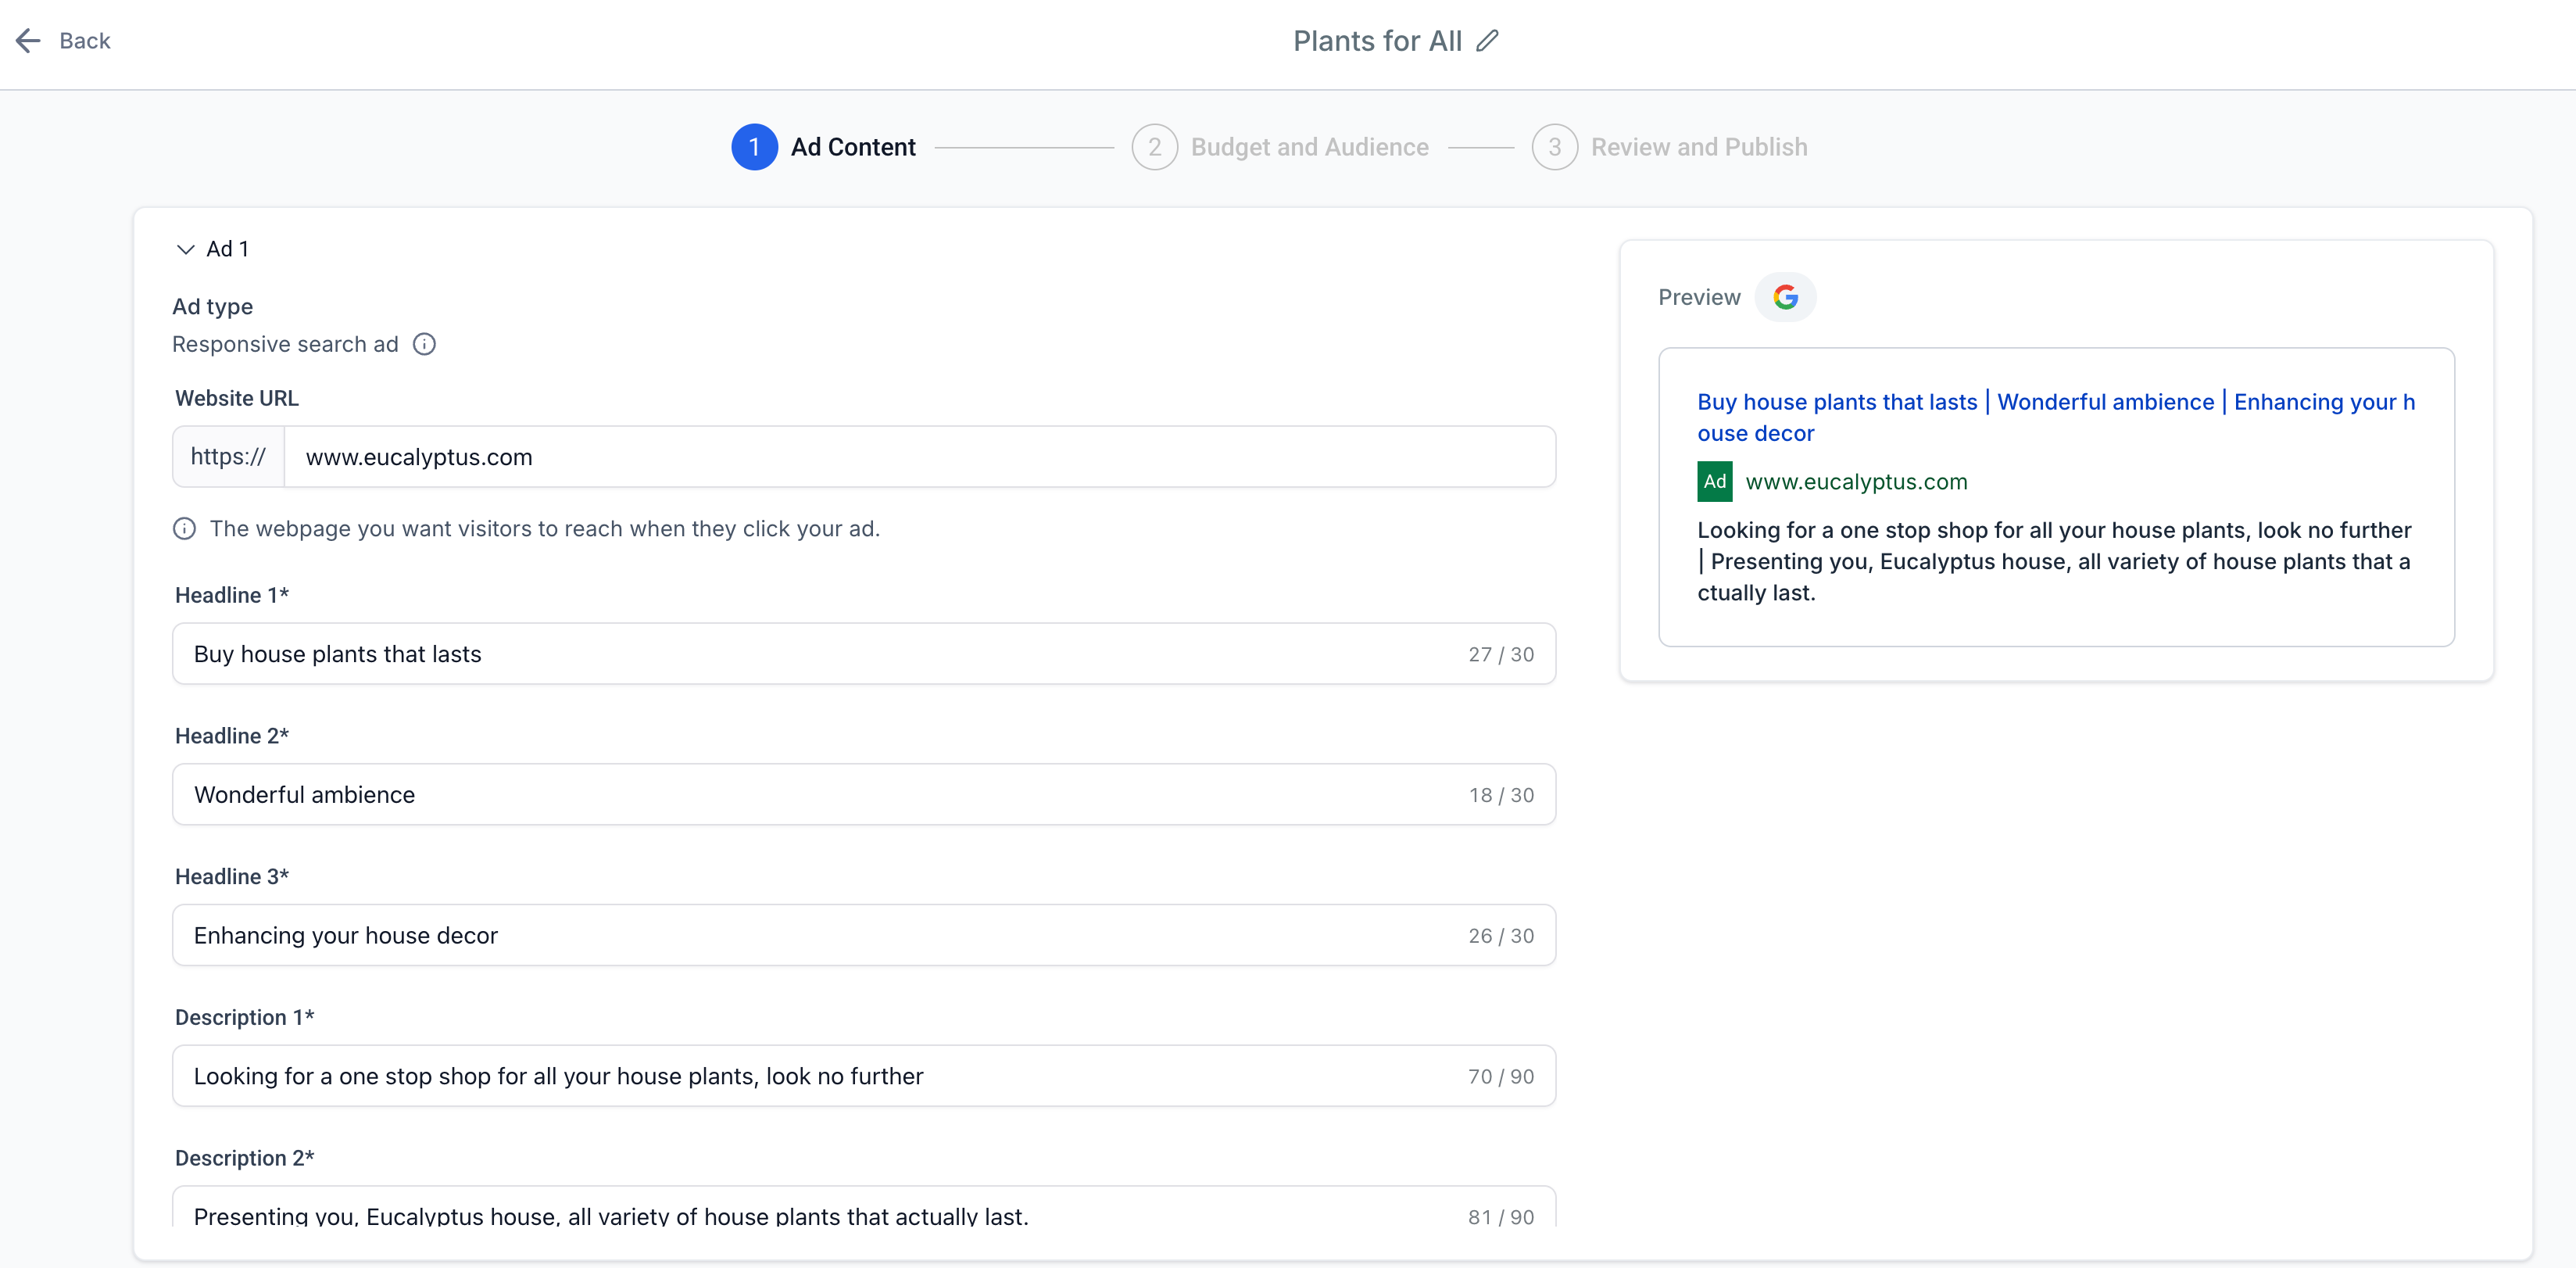Click the preview description text
2576x1268 pixels.
pyautogui.click(x=2054, y=561)
